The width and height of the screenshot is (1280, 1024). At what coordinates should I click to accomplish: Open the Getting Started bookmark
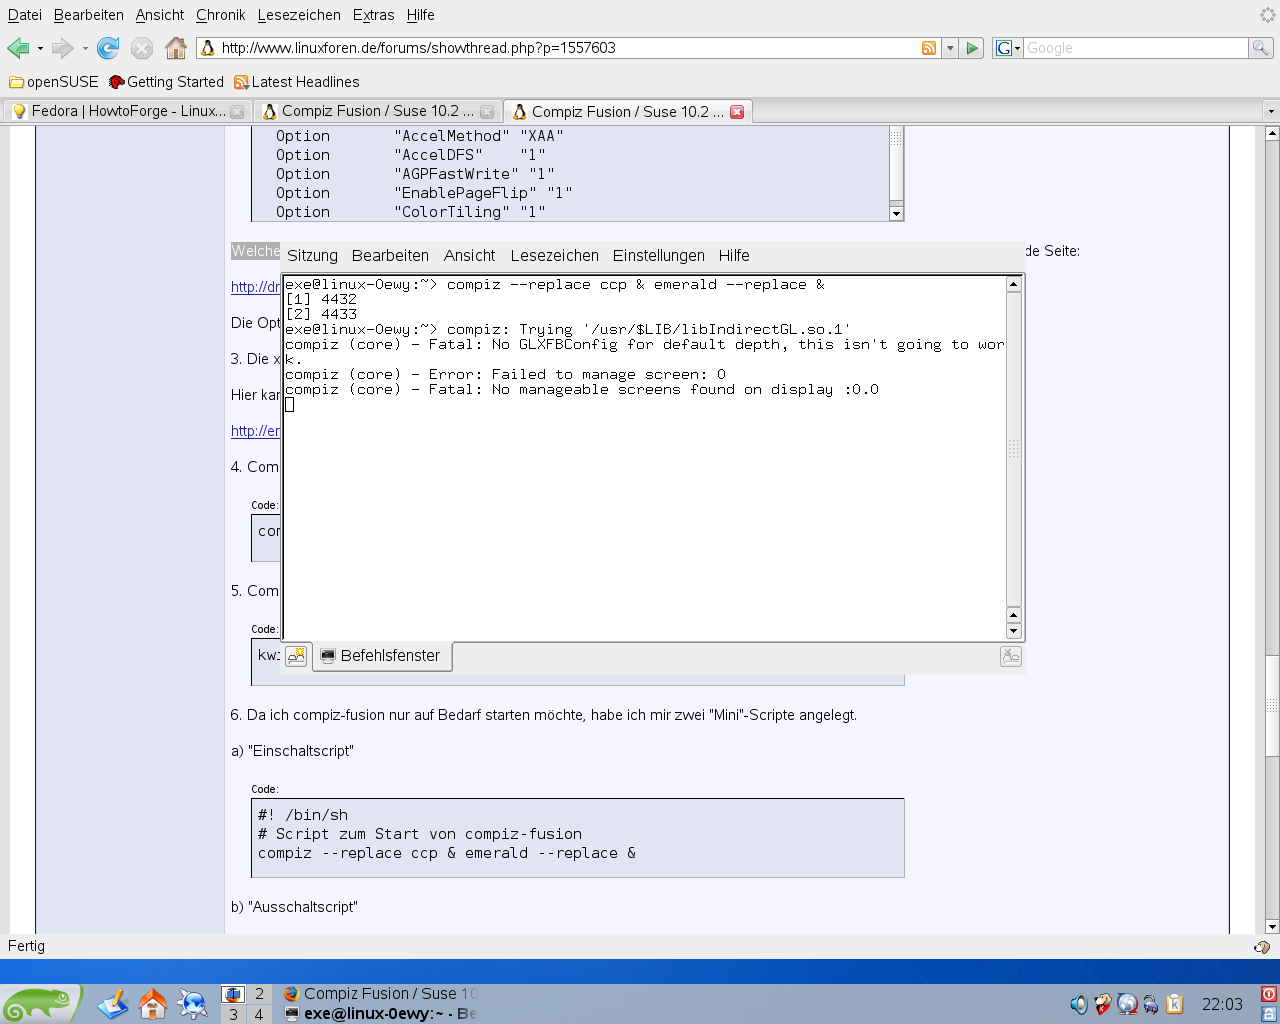point(166,82)
